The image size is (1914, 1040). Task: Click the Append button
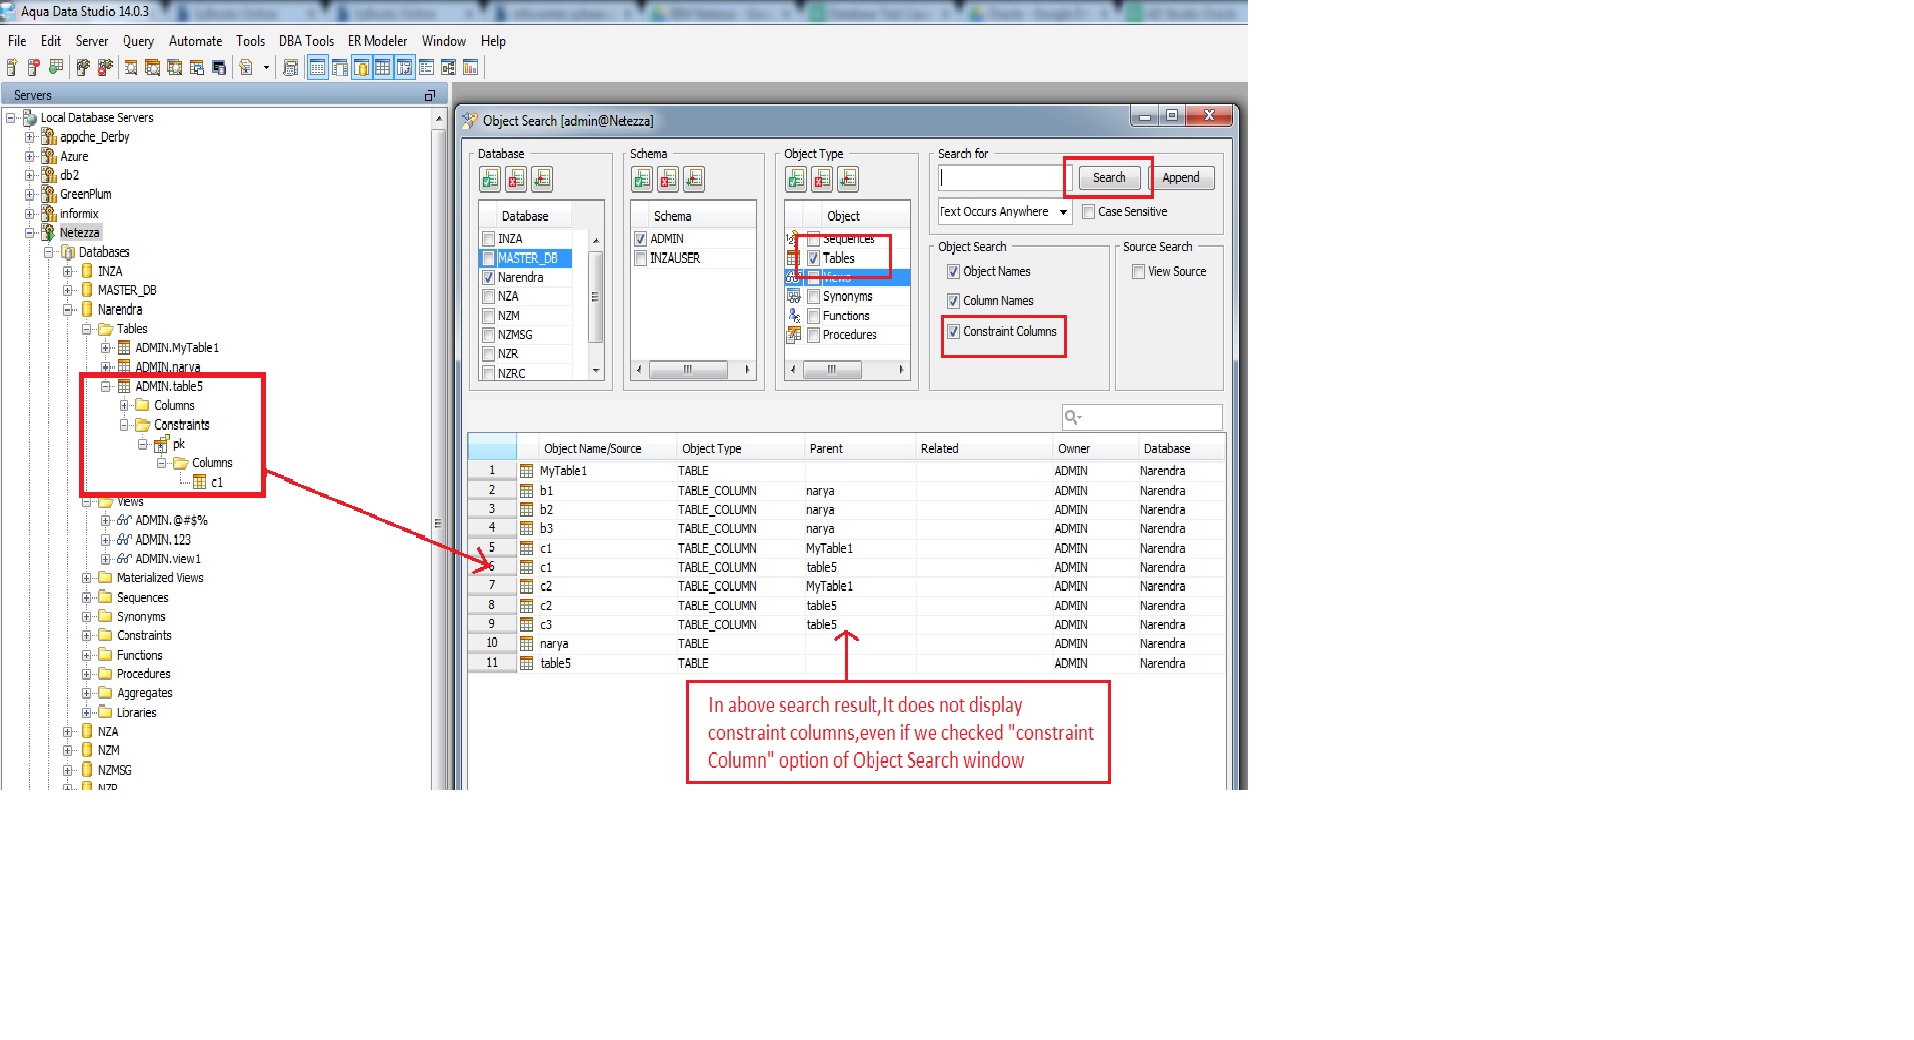pyautogui.click(x=1181, y=178)
